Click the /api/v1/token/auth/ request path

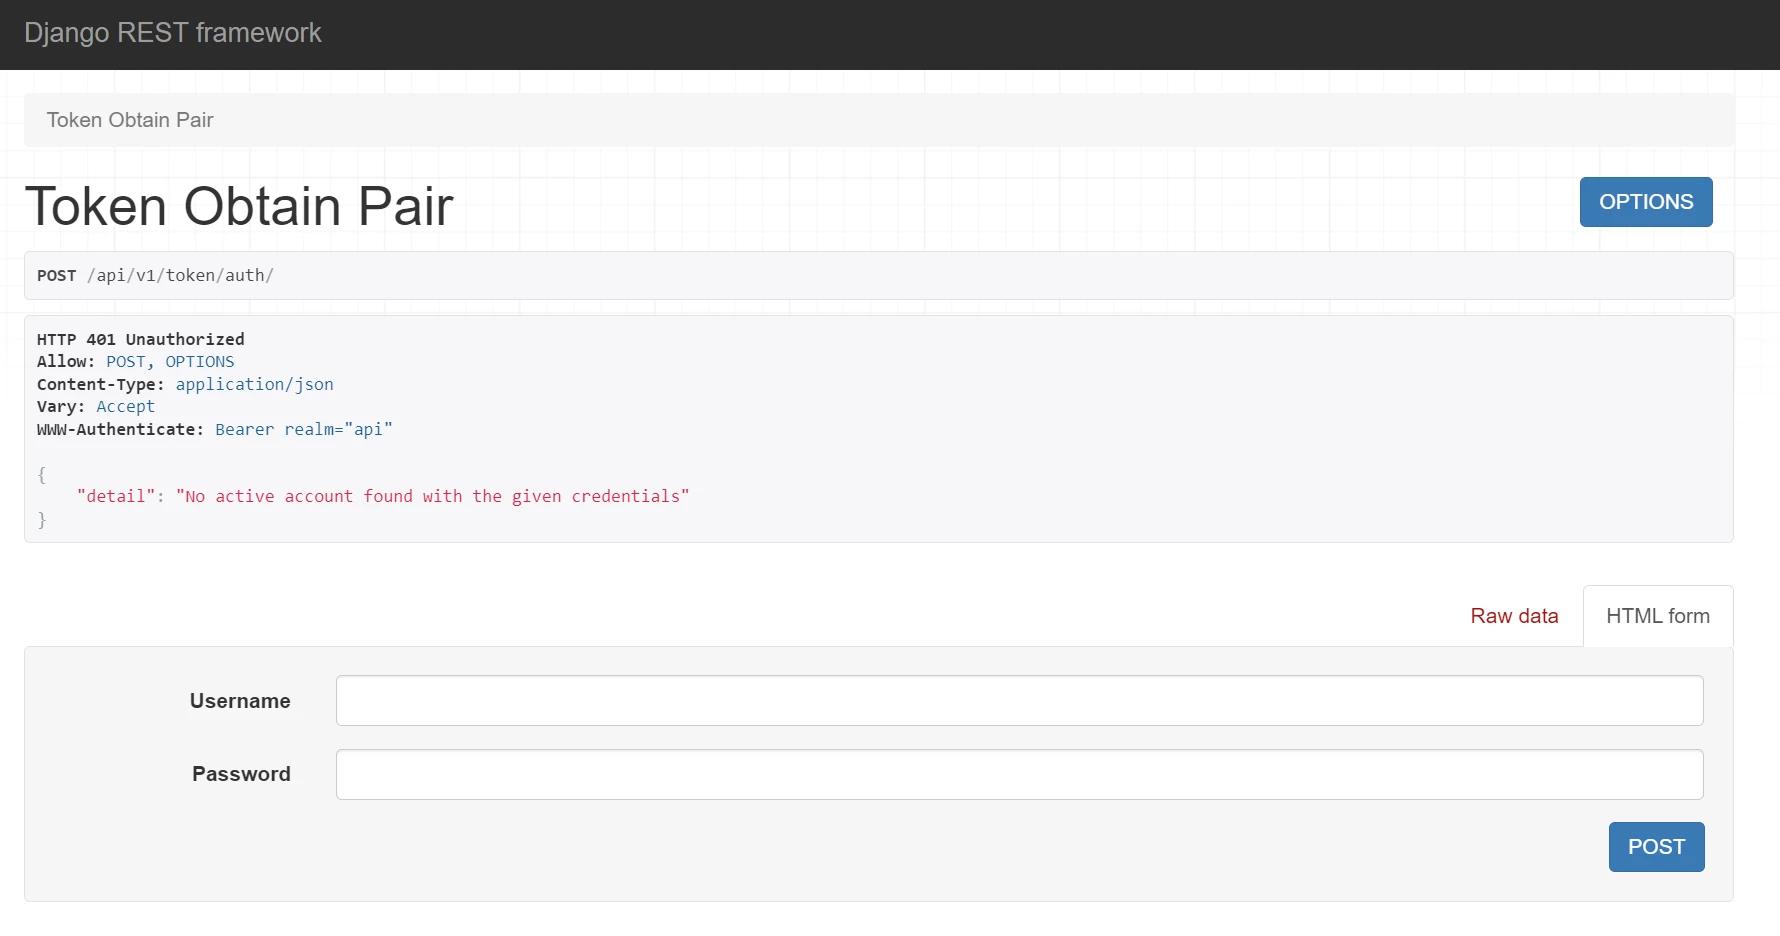180,275
